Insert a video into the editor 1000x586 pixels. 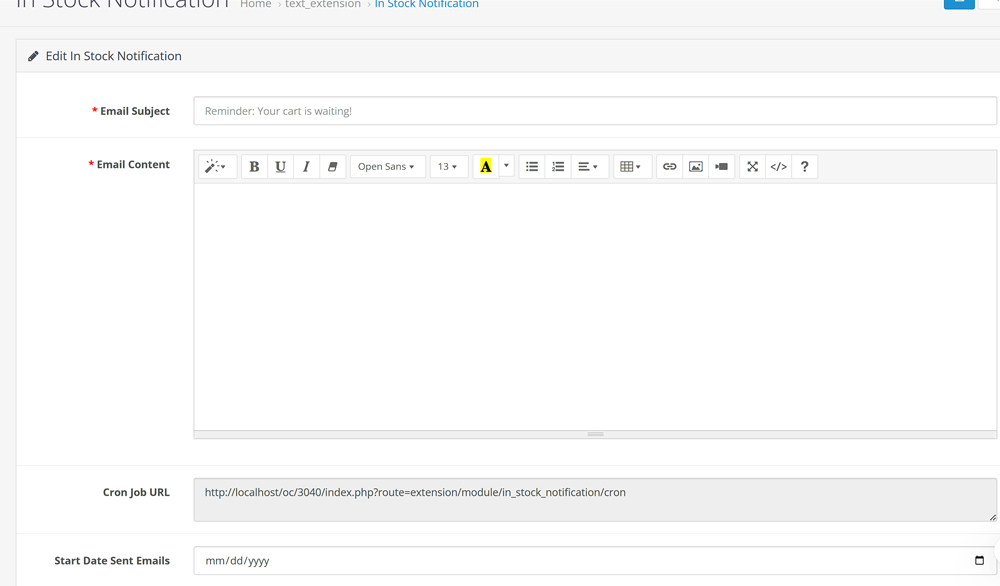721,167
